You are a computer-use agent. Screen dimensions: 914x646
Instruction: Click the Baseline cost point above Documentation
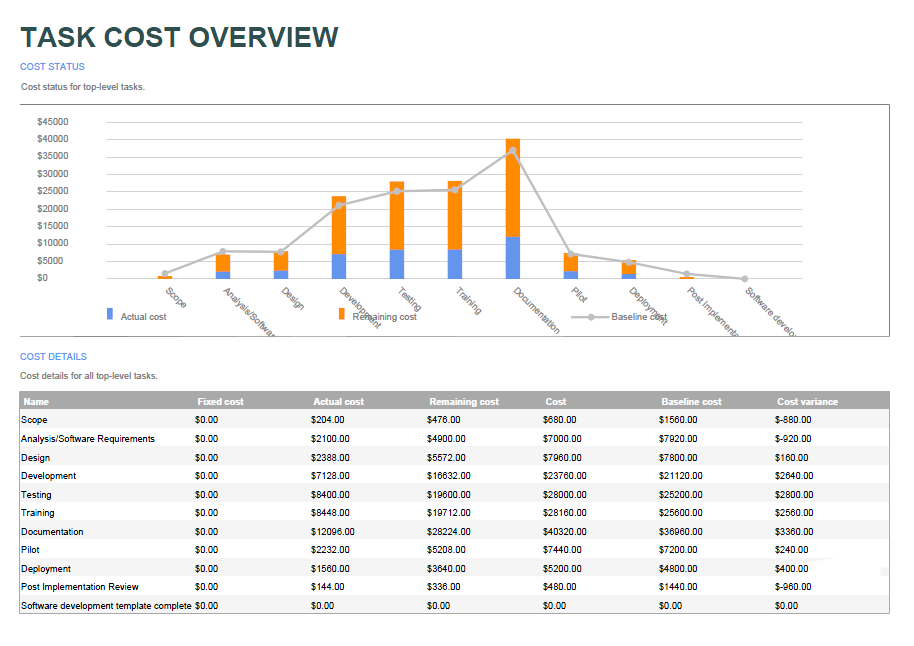point(513,151)
